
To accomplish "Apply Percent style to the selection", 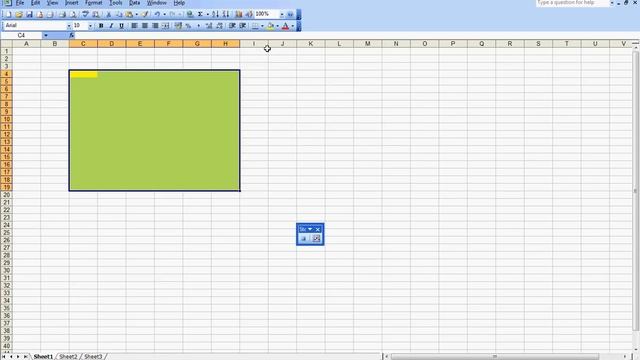I will click(x=188, y=26).
